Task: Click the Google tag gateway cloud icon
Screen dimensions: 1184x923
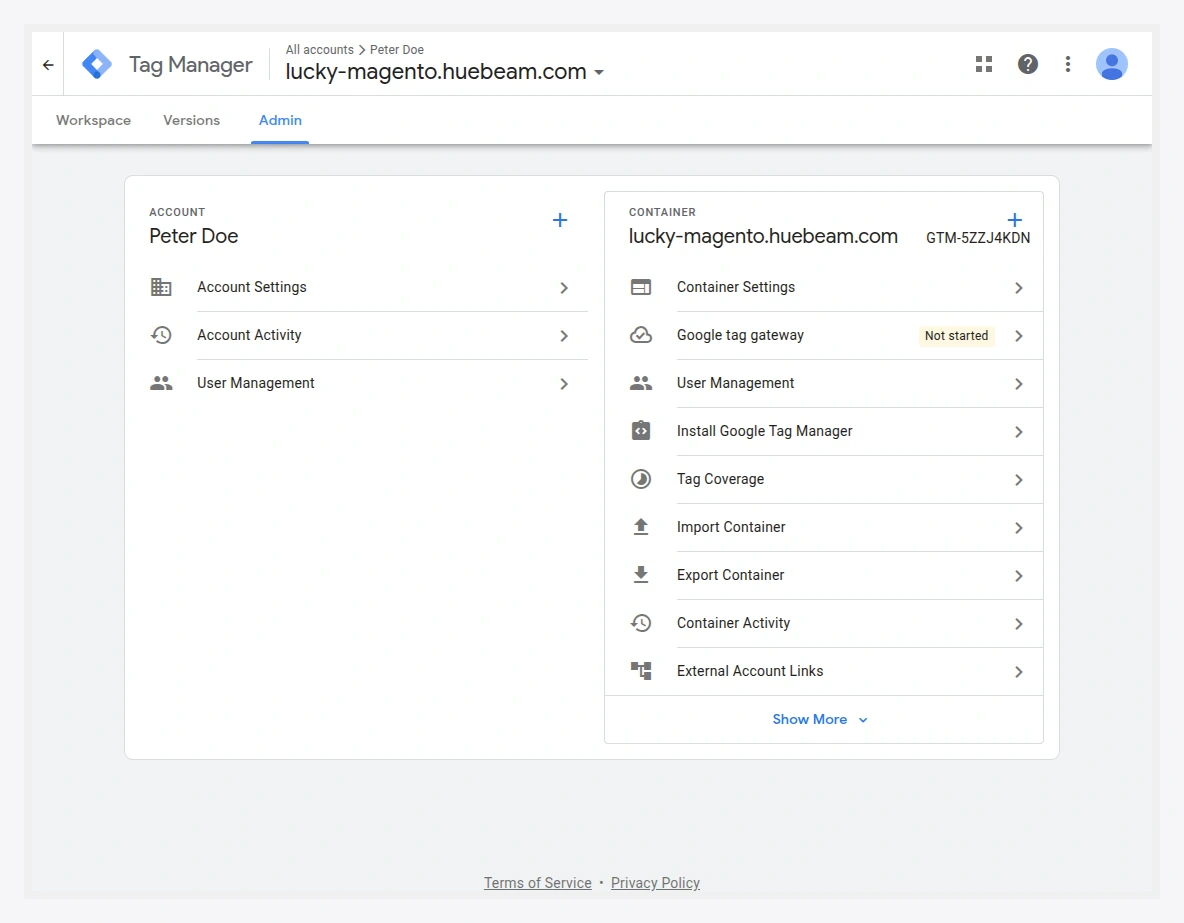Action: pyautogui.click(x=640, y=335)
